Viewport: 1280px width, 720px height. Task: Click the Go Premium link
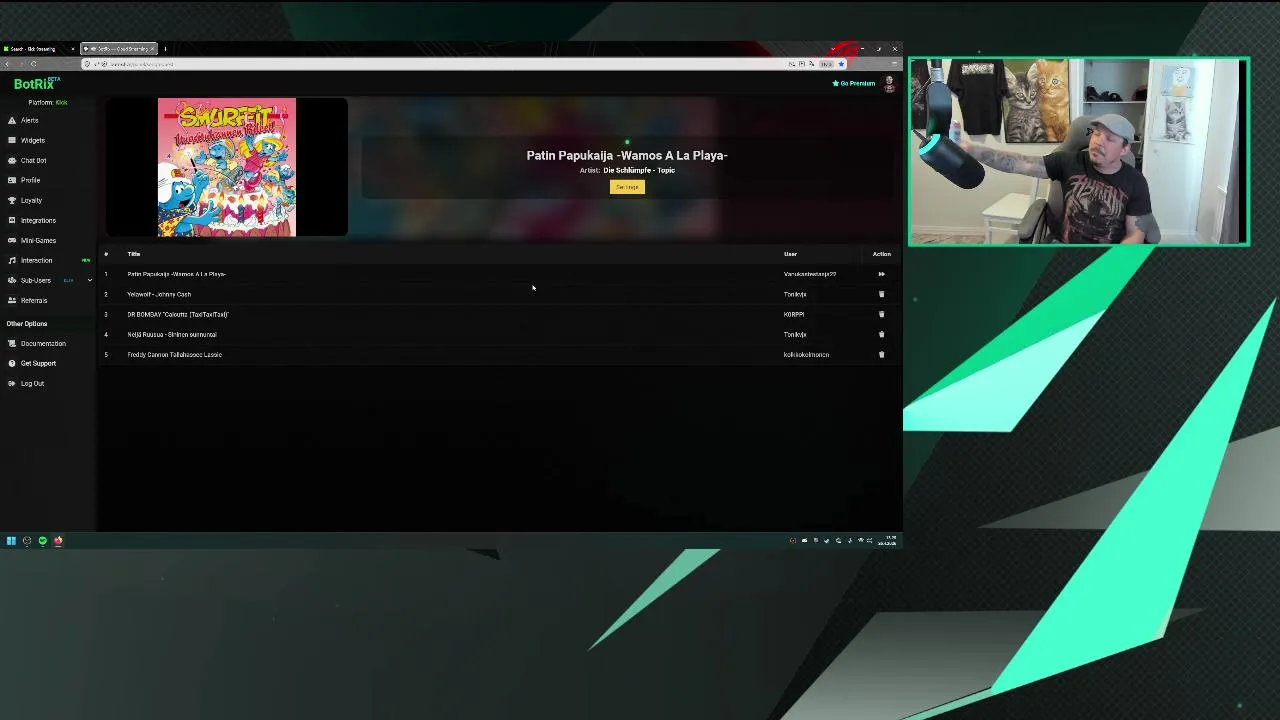tap(854, 83)
